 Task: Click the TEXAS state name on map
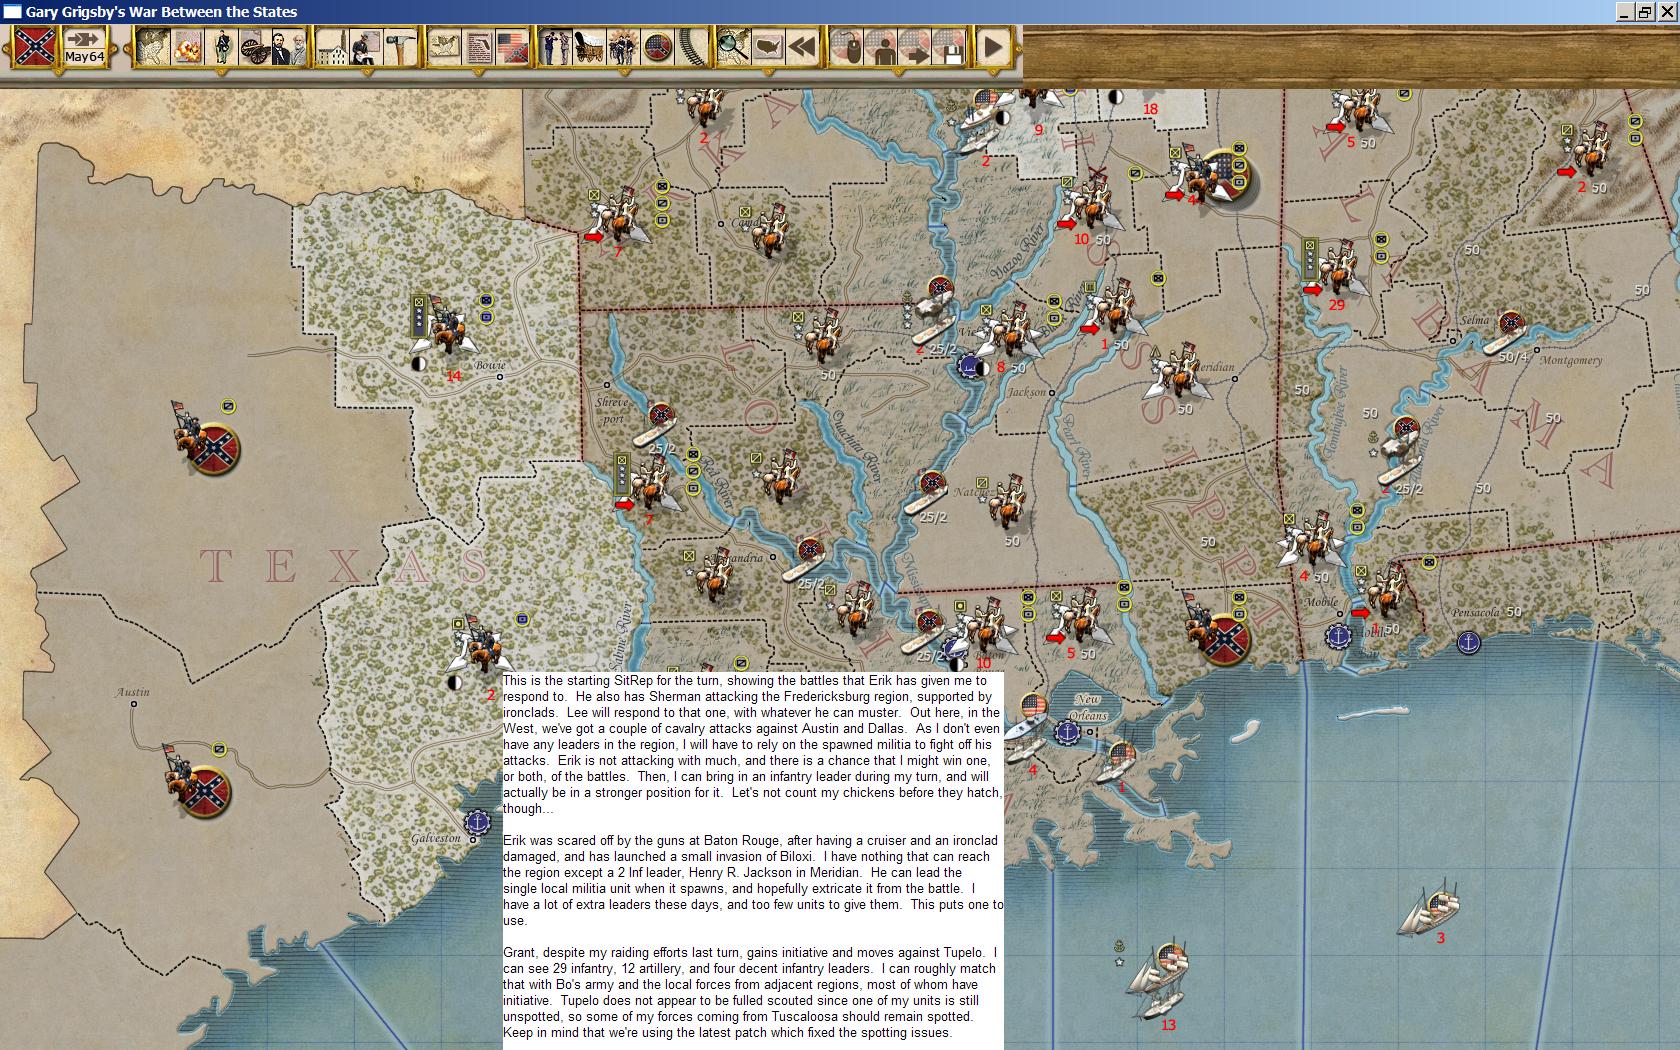point(345,567)
